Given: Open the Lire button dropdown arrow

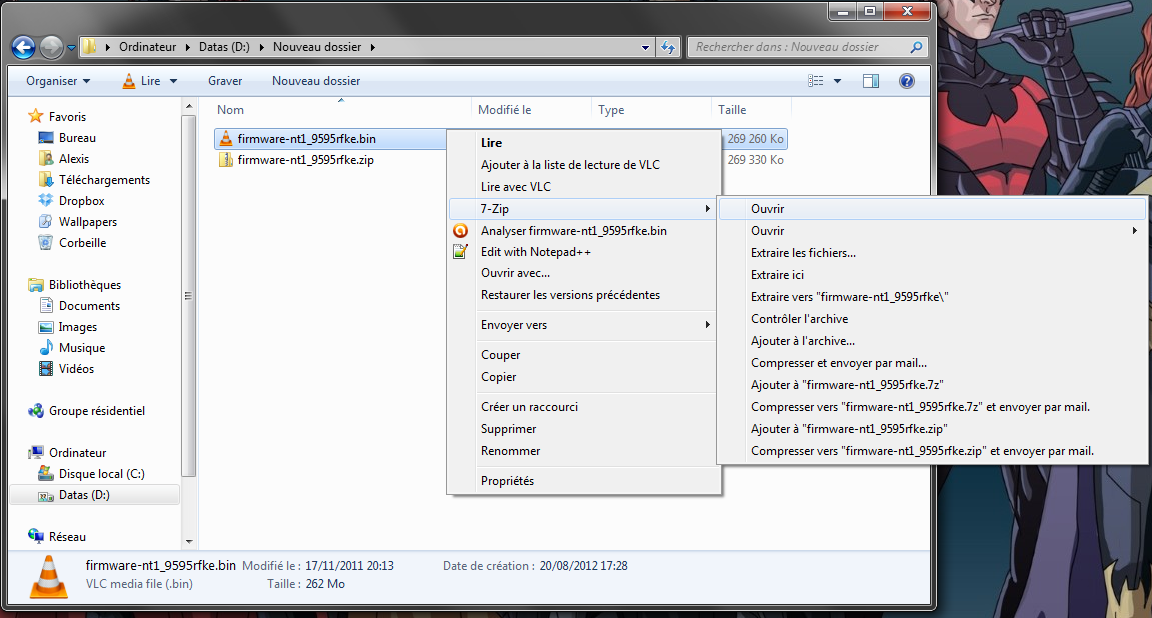Looking at the screenshot, I should (173, 81).
